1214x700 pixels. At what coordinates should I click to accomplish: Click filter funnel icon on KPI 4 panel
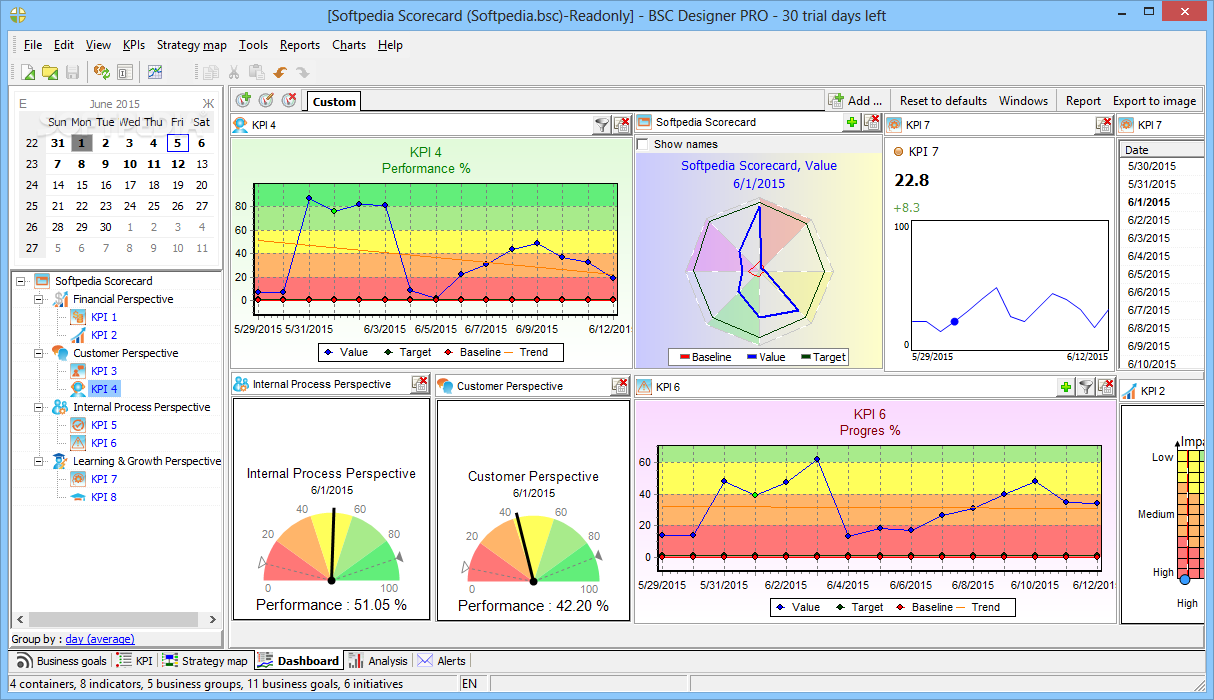click(601, 125)
